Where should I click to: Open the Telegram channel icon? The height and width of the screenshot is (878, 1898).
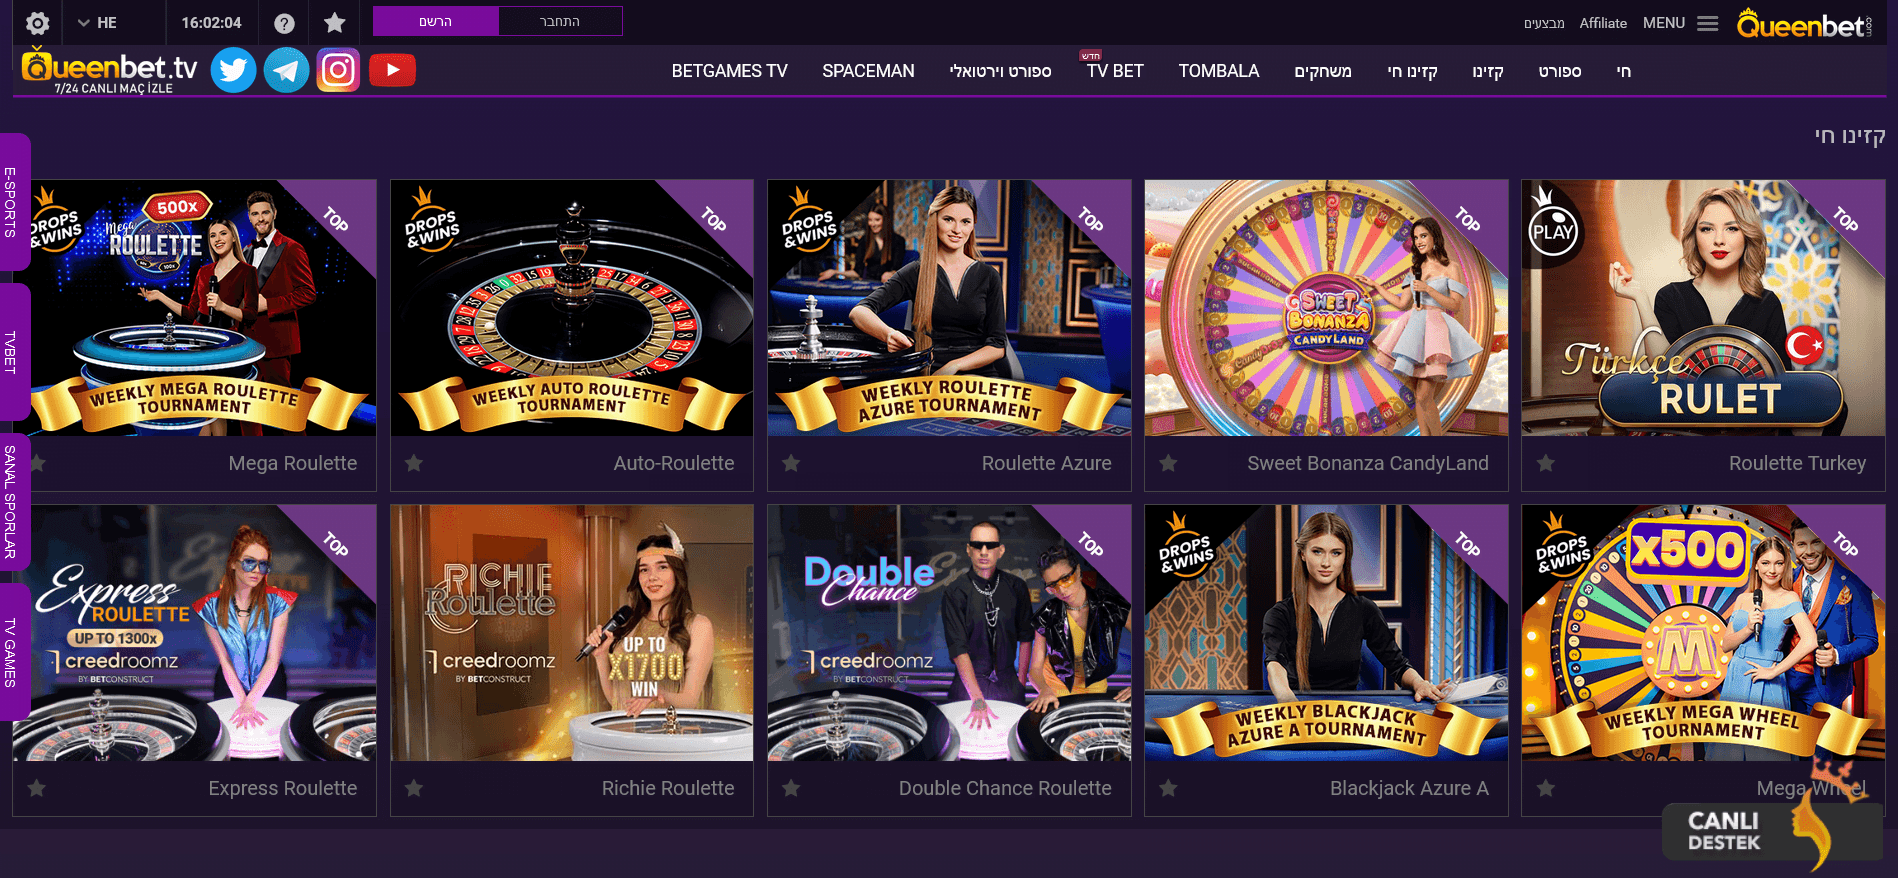286,70
